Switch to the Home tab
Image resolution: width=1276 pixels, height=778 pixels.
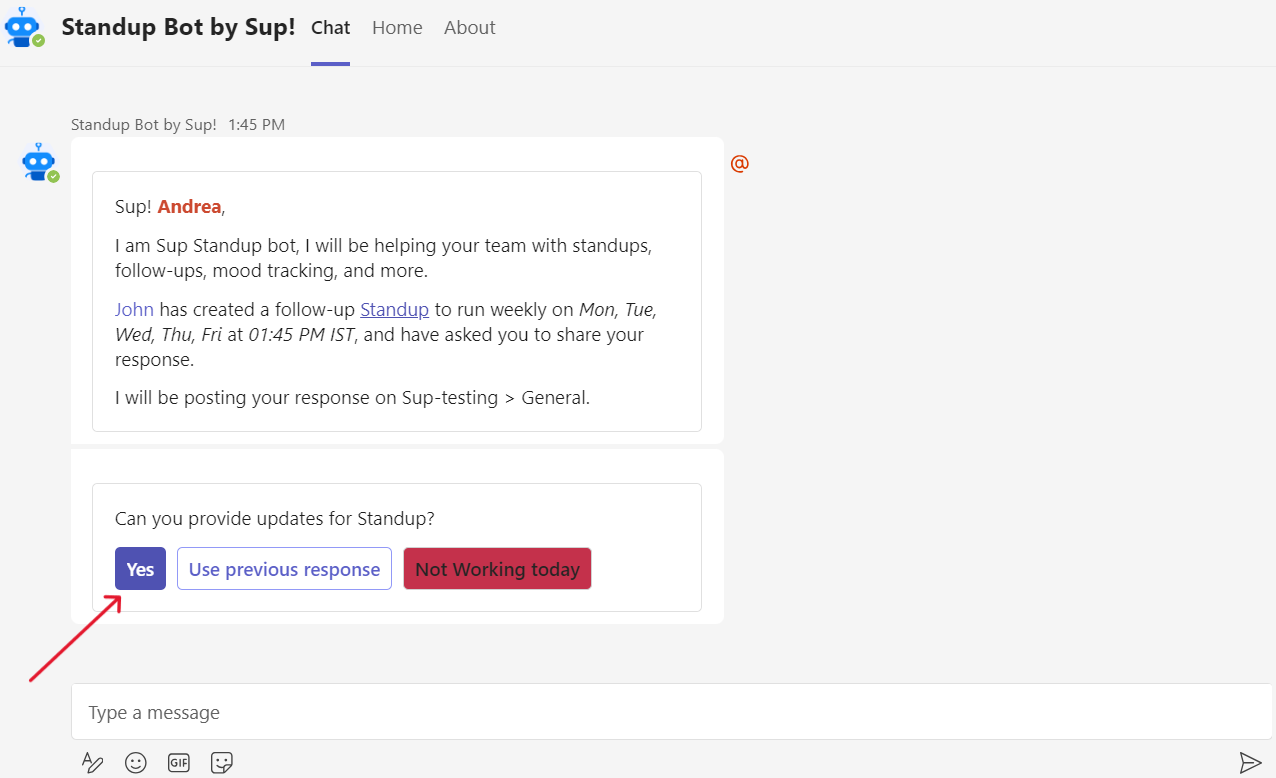click(x=397, y=27)
